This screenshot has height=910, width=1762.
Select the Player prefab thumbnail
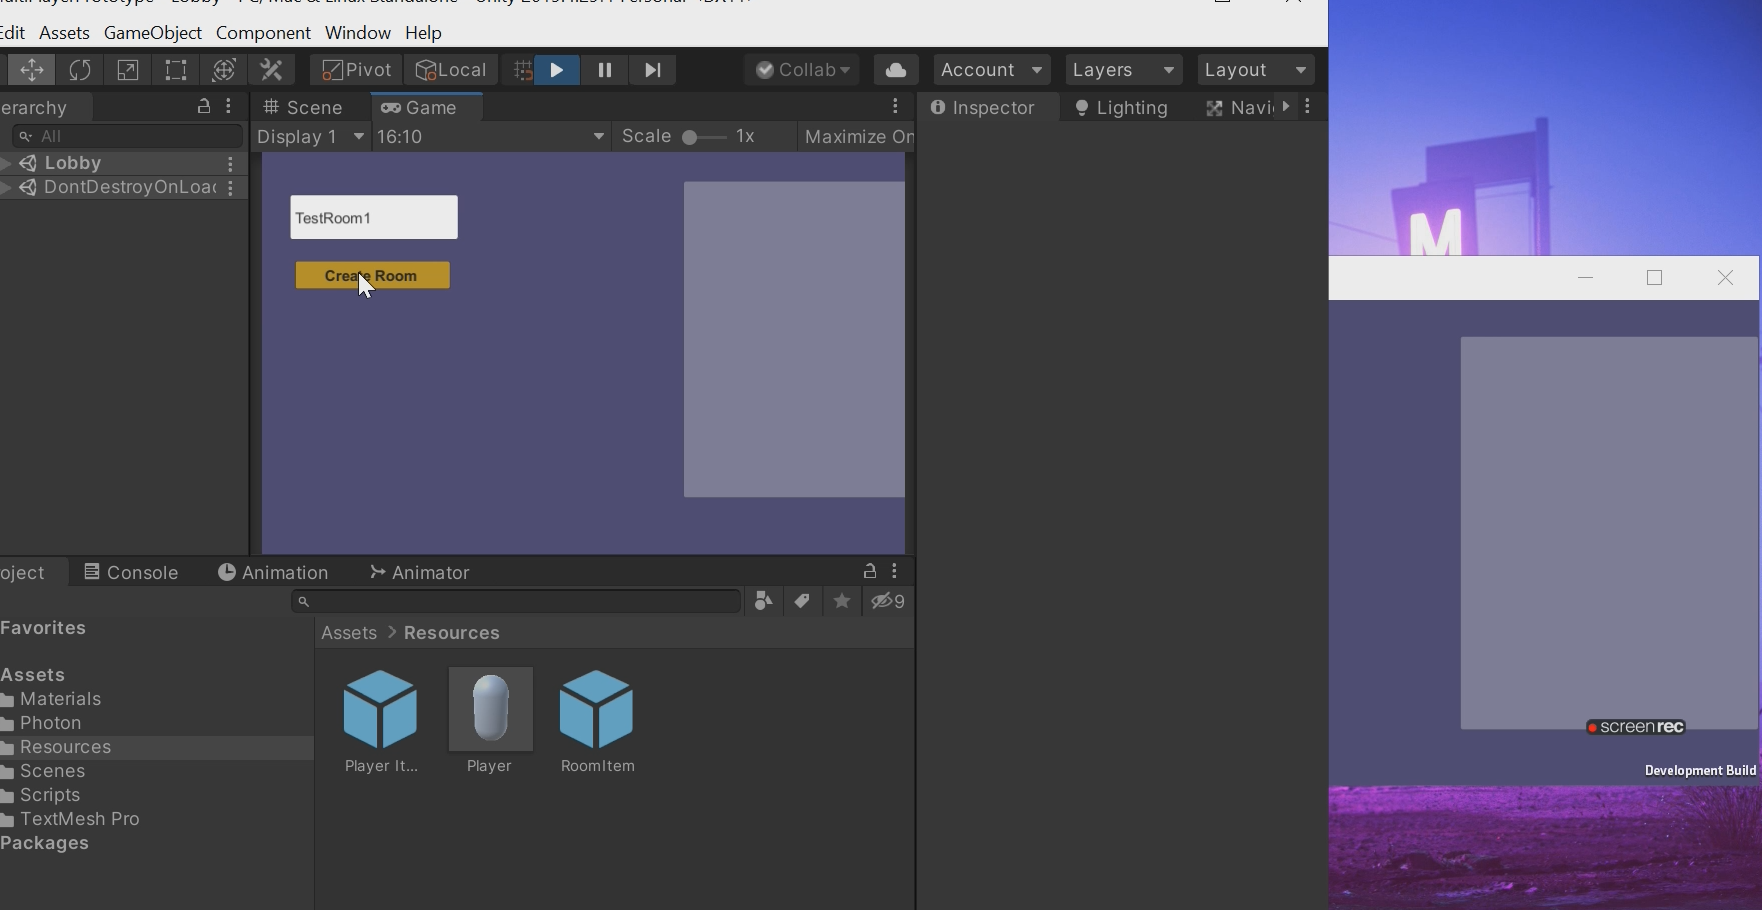(490, 709)
